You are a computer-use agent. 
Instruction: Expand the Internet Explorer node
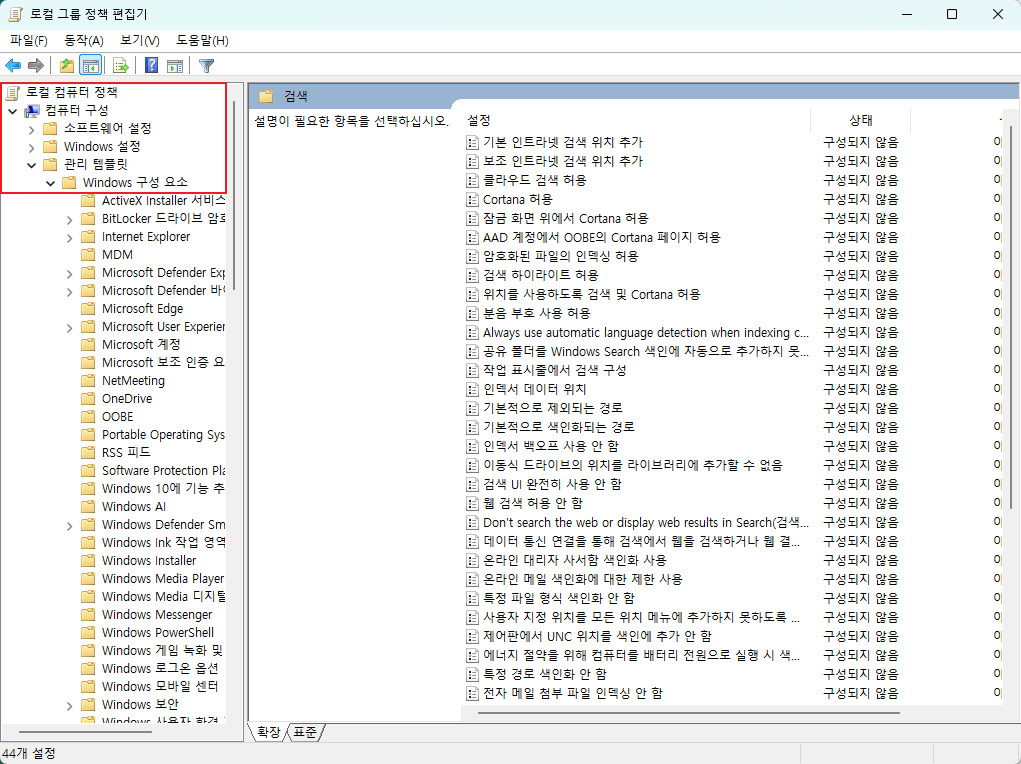69,238
